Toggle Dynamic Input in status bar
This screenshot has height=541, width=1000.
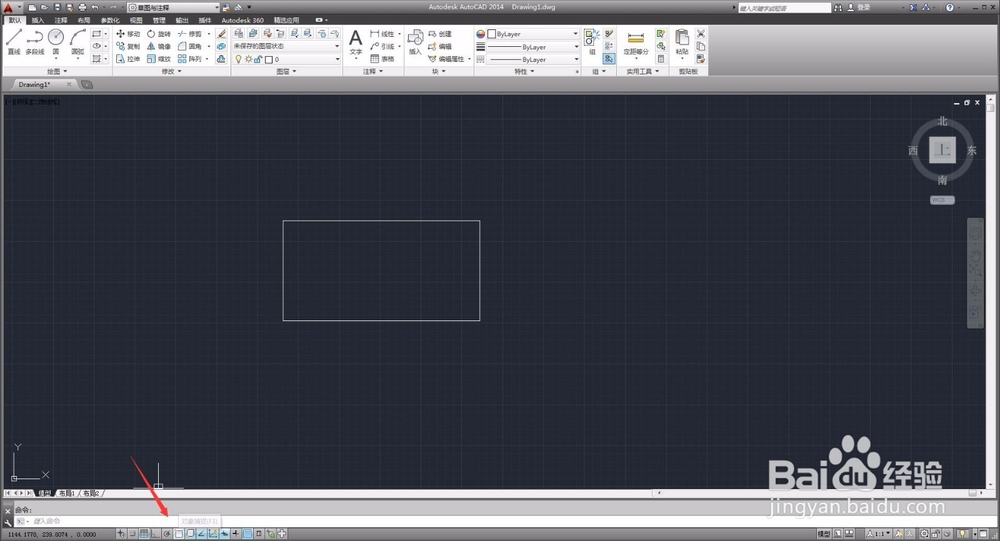pos(224,534)
